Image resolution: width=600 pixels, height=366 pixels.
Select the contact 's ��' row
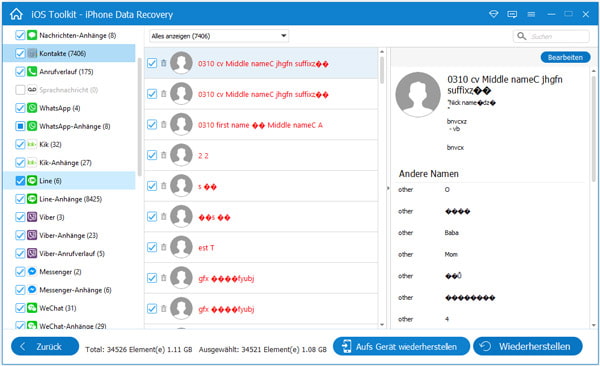[261, 186]
